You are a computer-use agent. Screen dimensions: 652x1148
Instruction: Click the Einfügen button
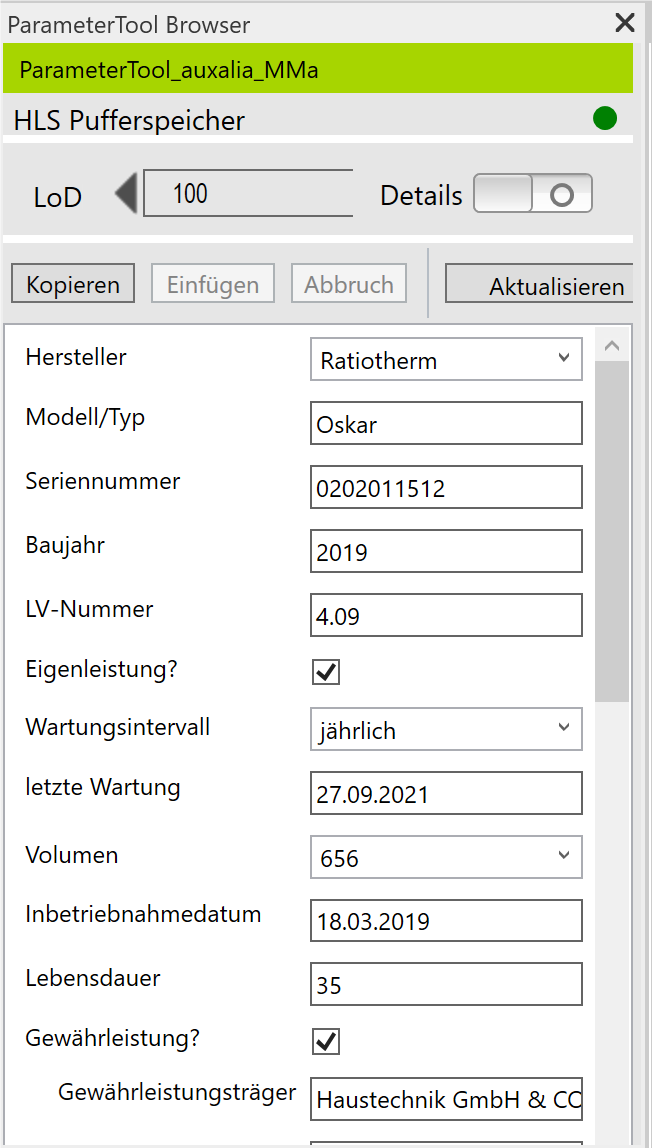213,284
